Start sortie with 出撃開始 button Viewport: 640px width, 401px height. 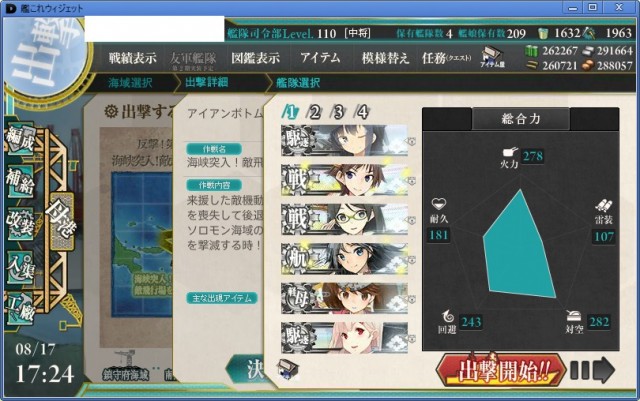click(x=501, y=370)
